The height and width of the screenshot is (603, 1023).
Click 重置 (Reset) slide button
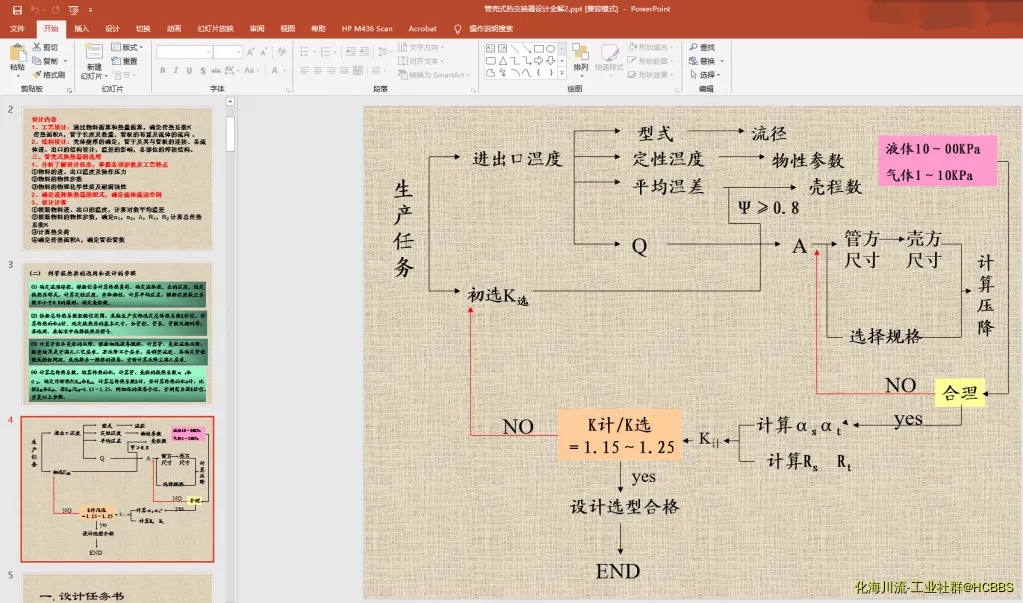tap(125, 61)
